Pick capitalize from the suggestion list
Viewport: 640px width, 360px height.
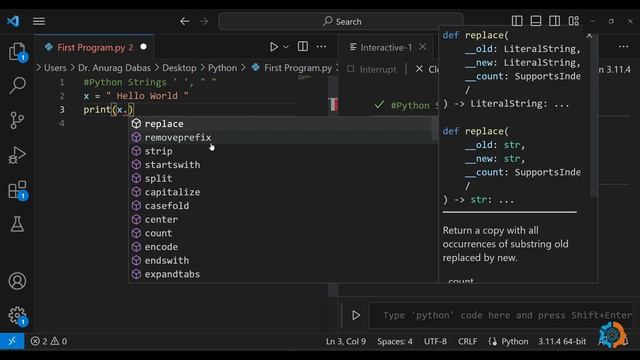tap(282, 192)
